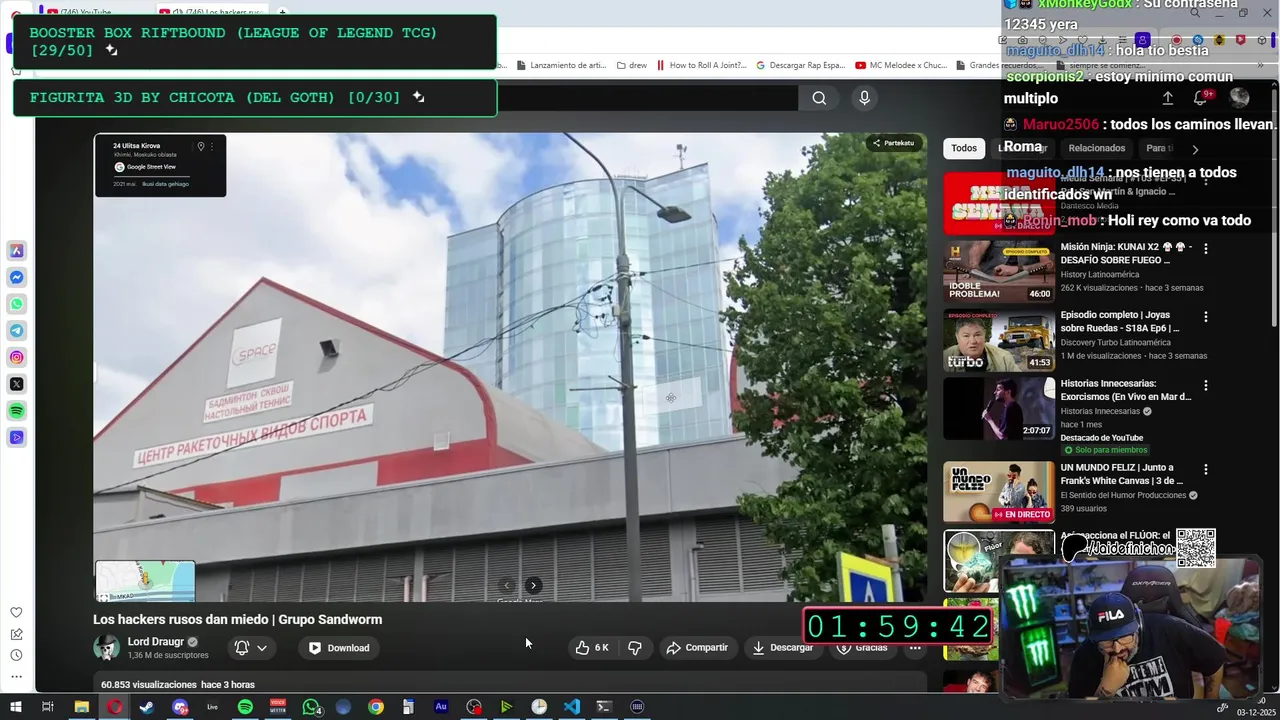The height and width of the screenshot is (720, 1280).
Task: Open Visual Studio Code from the taskbar
Action: 571,707
